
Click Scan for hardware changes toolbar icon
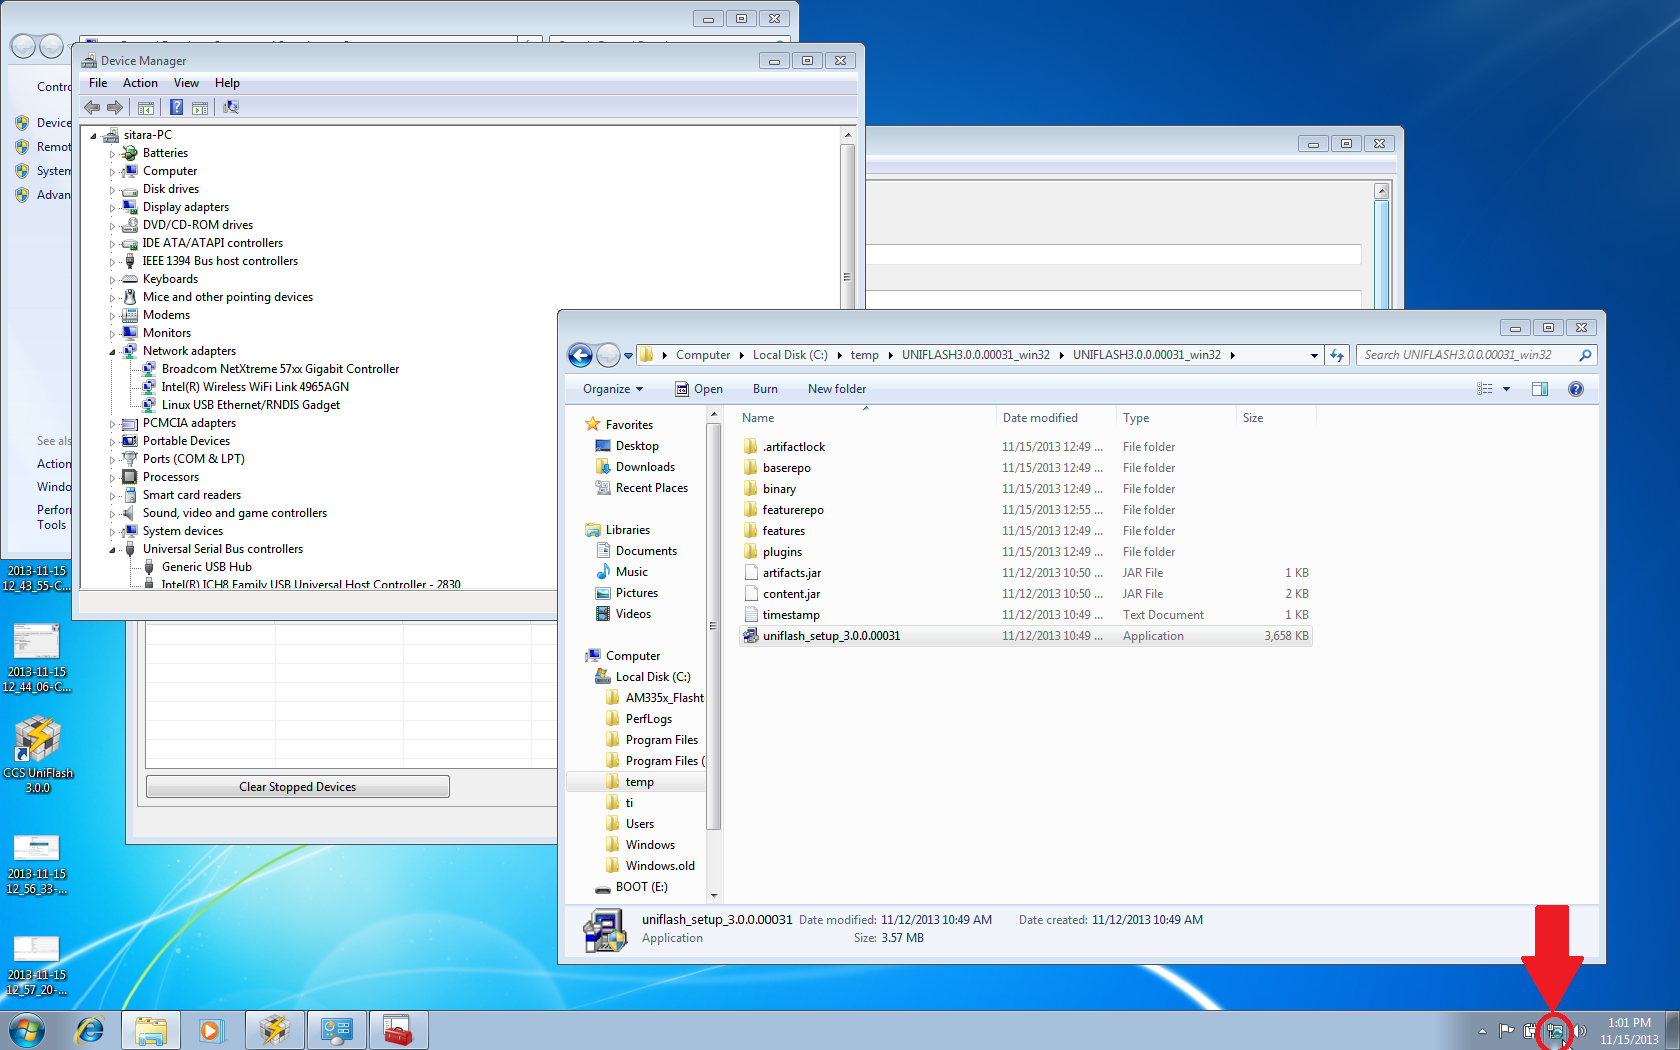[x=231, y=107]
